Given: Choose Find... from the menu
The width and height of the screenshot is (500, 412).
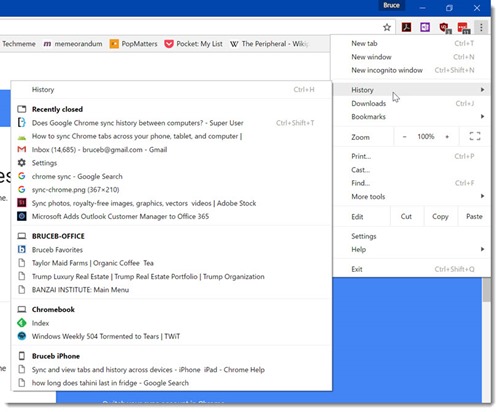Looking at the screenshot, I should (412, 183).
